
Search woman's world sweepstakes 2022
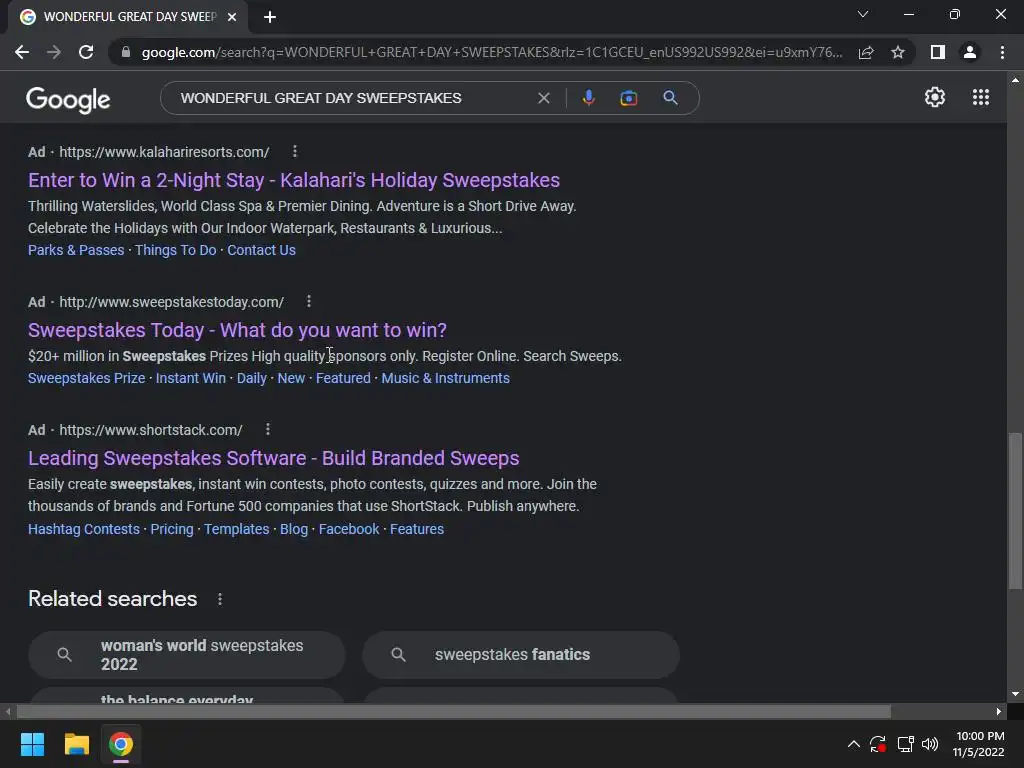pyautogui.click(x=187, y=654)
